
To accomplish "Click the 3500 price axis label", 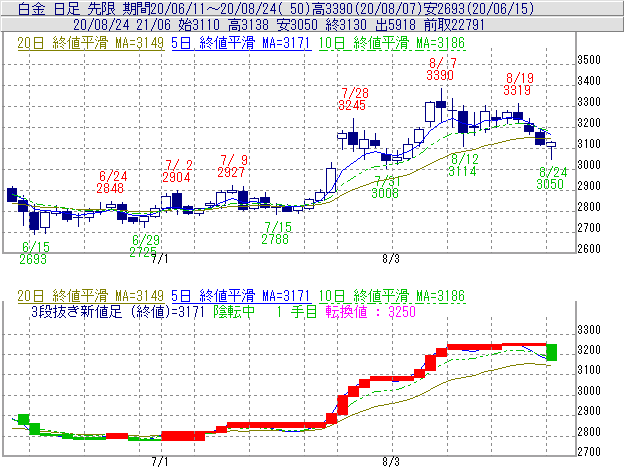I will pos(589,60).
